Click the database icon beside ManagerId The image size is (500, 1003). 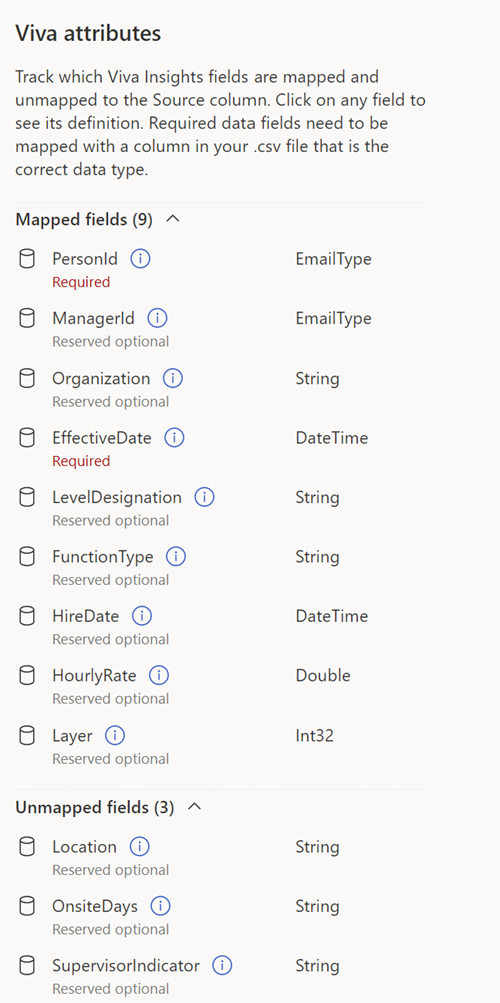coord(27,319)
